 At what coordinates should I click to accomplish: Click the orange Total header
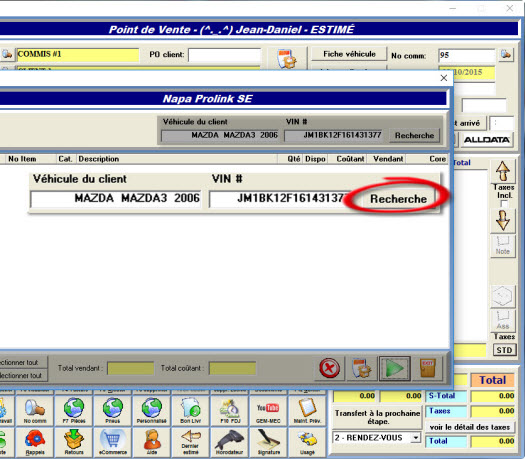pyautogui.click(x=492, y=380)
